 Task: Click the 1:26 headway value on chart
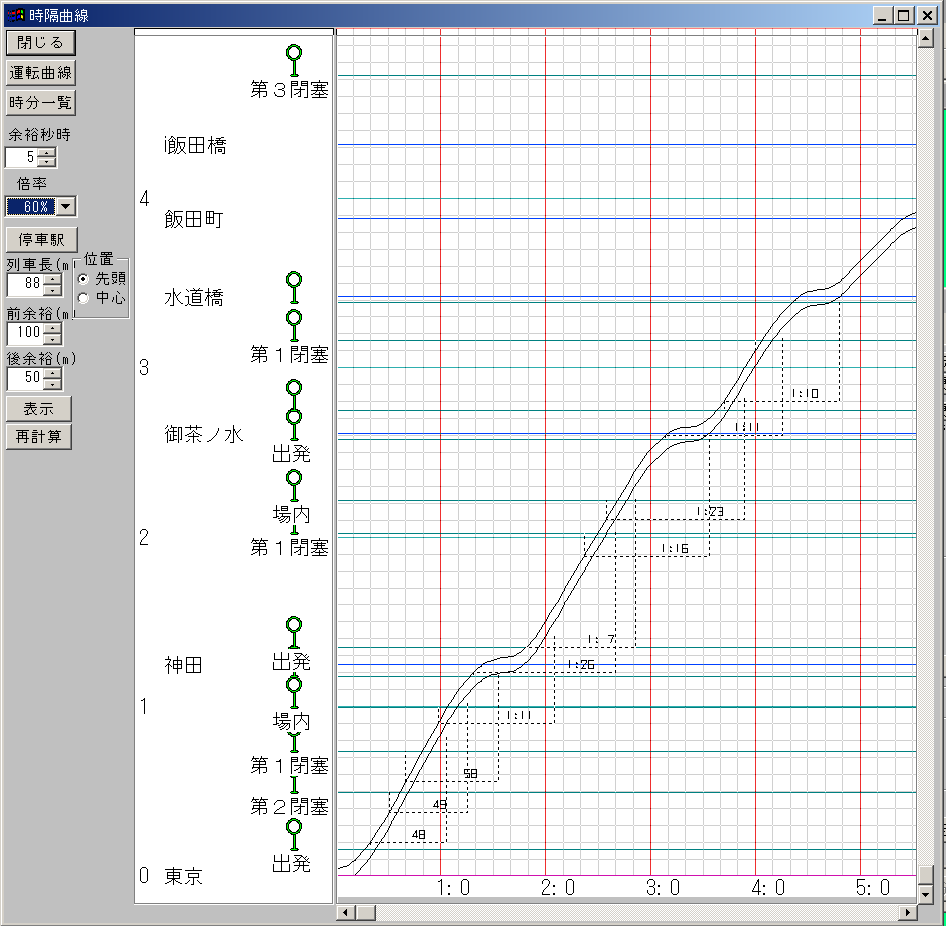581,664
